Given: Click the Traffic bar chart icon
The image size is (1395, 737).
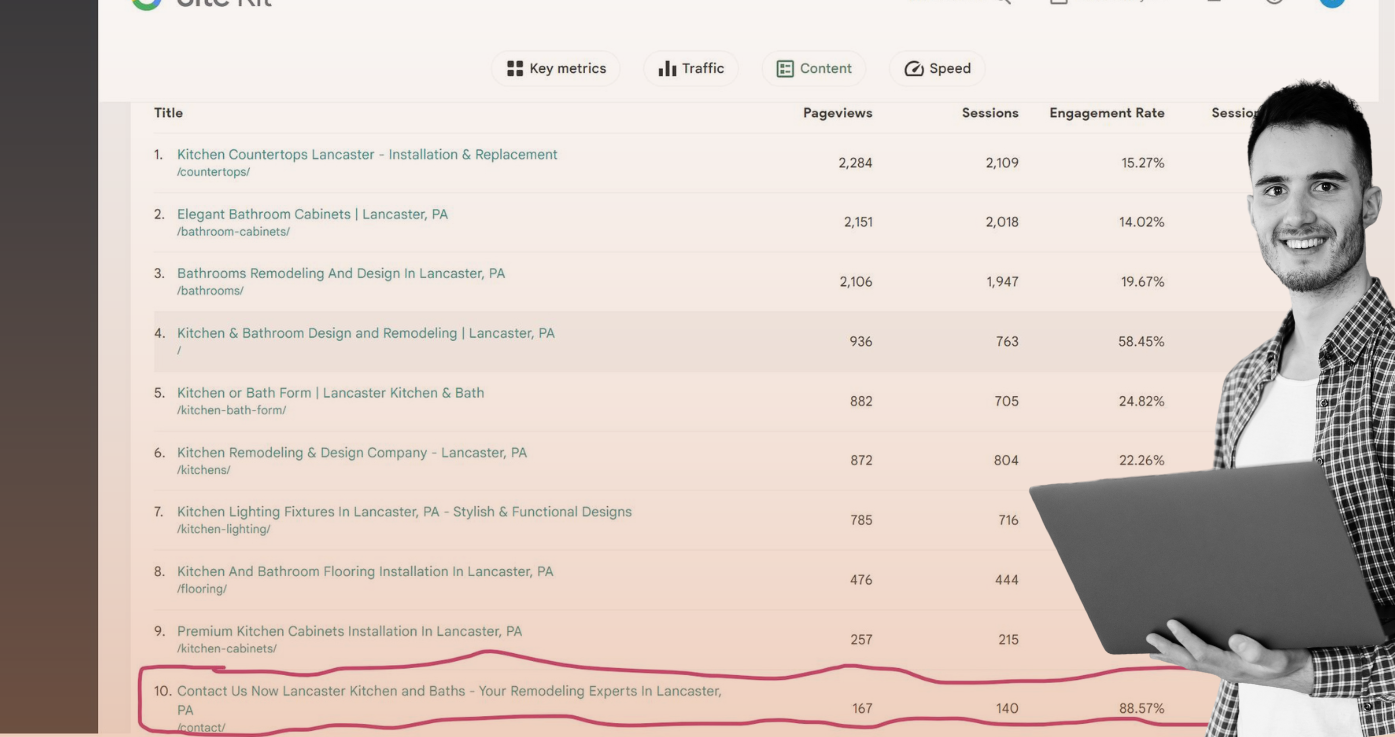Looking at the screenshot, I should pyautogui.click(x=667, y=68).
